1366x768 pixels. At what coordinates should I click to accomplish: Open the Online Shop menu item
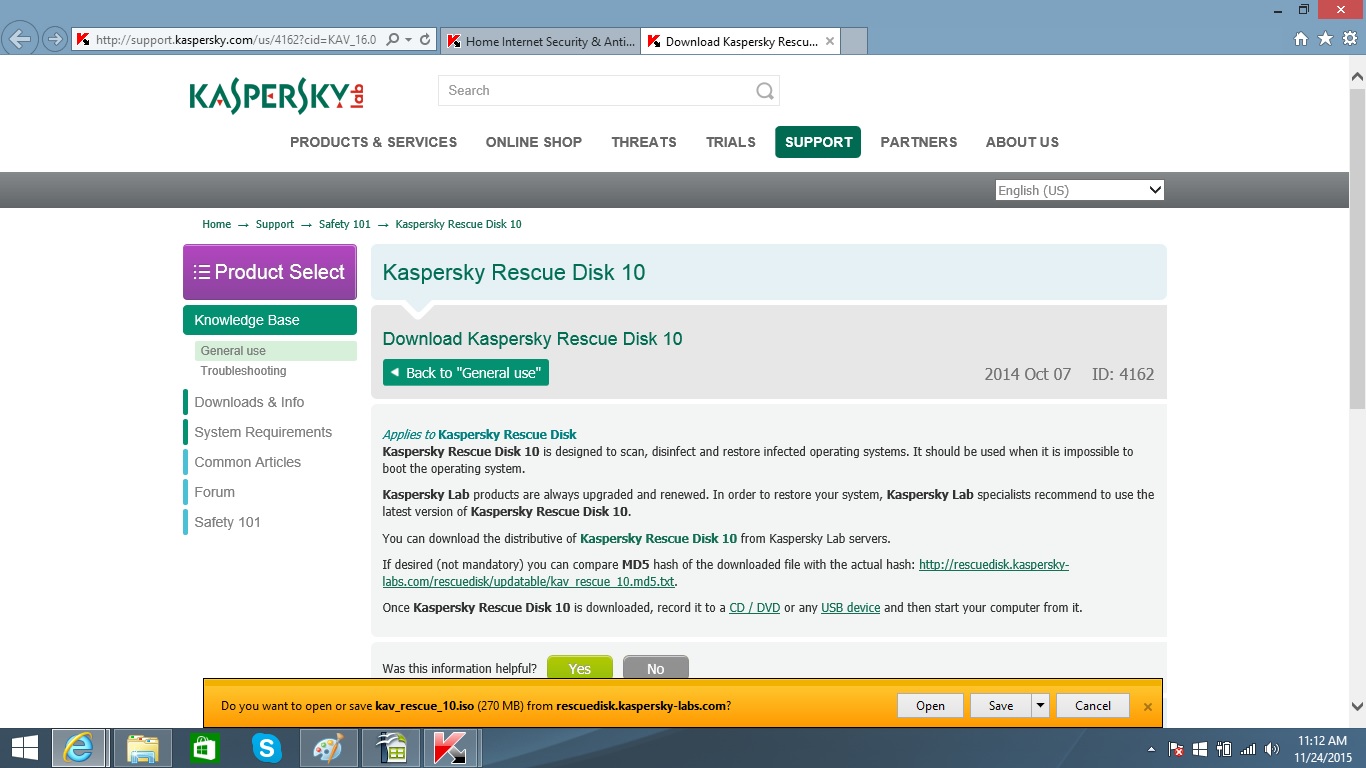pyautogui.click(x=534, y=142)
